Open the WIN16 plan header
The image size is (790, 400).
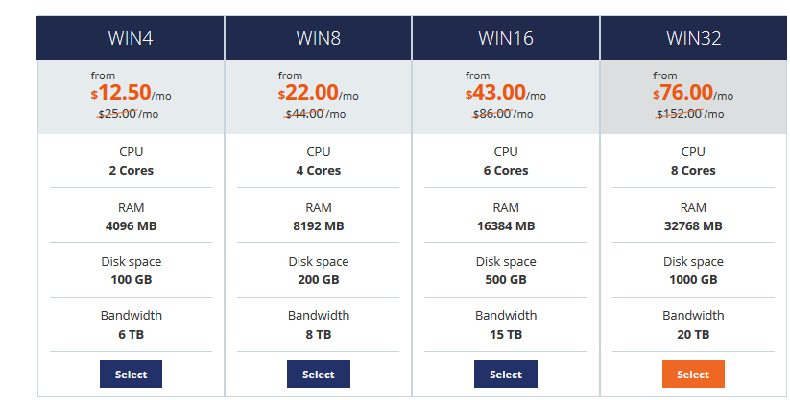coord(506,38)
